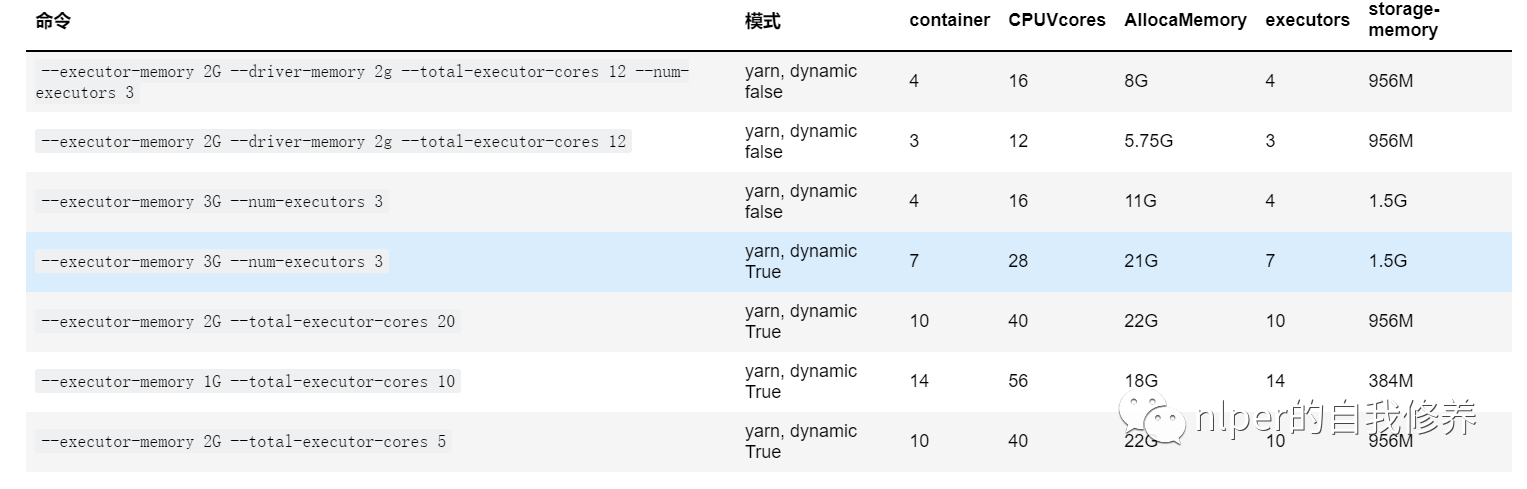The image size is (1527, 489).
Task: Select the highlighted row's executor-memory 3G command
Action: [211, 262]
